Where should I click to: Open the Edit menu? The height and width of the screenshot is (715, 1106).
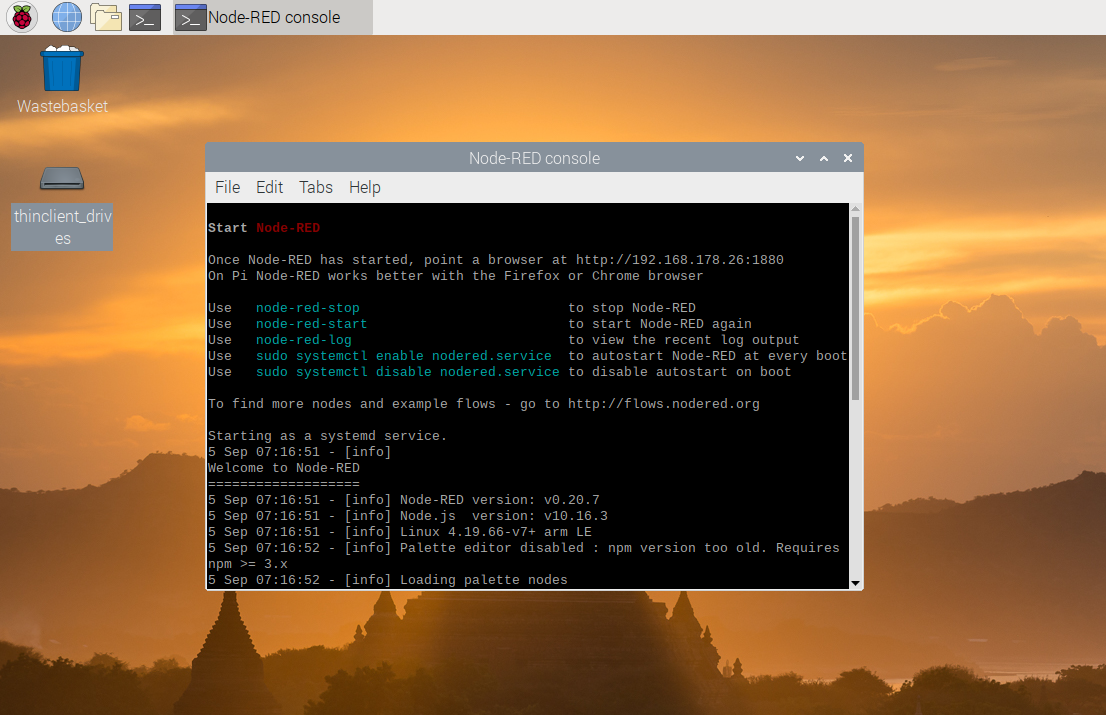(x=269, y=187)
